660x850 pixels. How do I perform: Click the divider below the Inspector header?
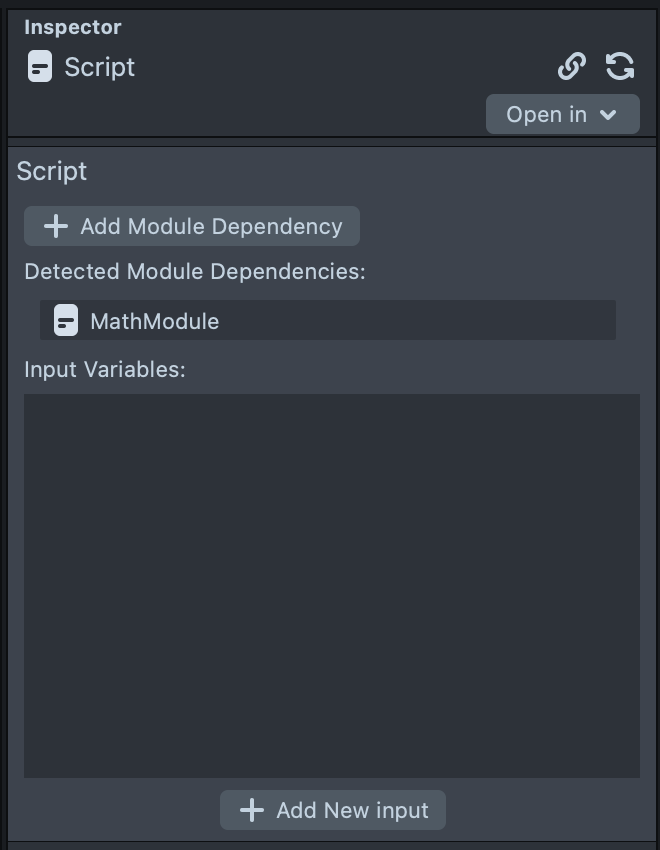(331, 141)
